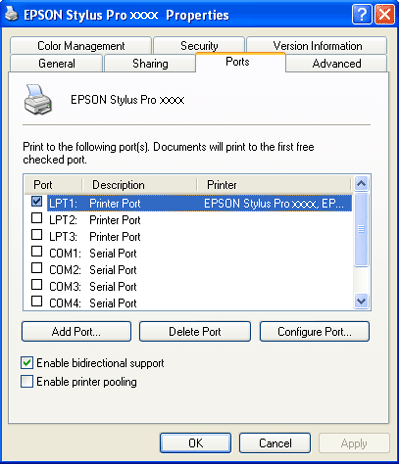
Task: Enable printer pooling checkbox
Action: tap(27, 381)
